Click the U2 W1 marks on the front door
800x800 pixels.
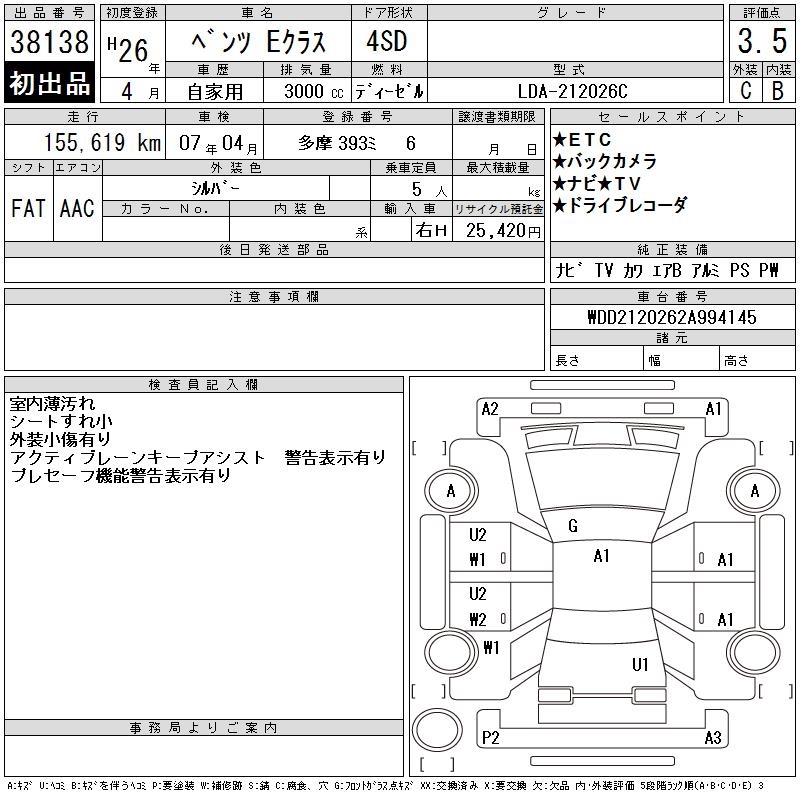(x=478, y=547)
